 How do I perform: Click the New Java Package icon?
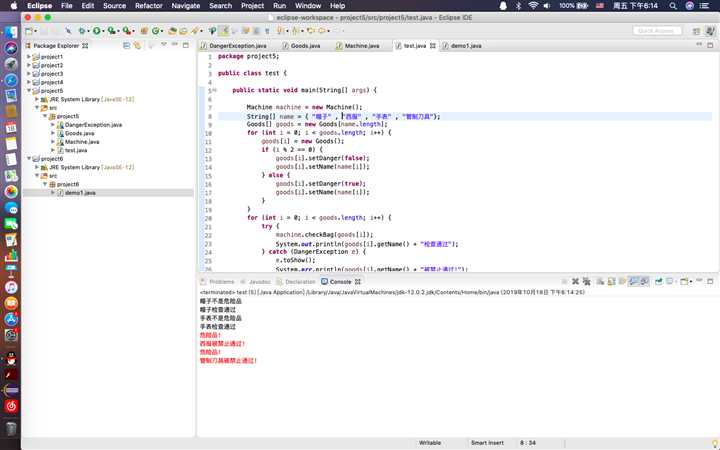[144, 31]
